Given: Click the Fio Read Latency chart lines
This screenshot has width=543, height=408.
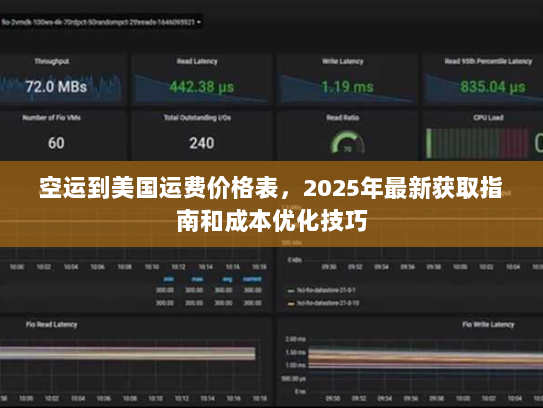Looking at the screenshot, I should coord(128,353).
